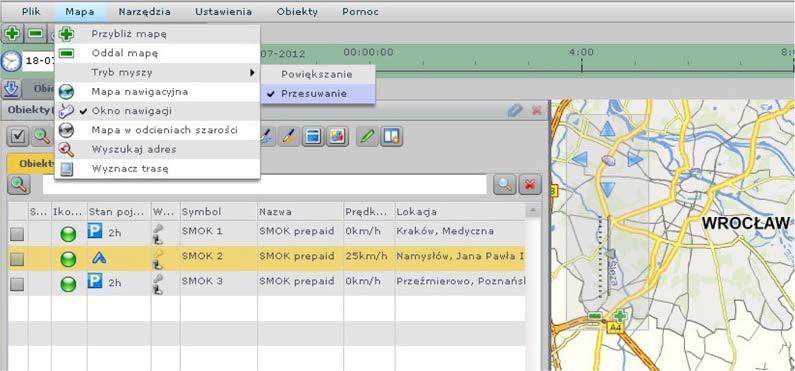Viewport: 795px width, 371px height.
Task: Open the Pomoc menu
Action: click(x=360, y=12)
